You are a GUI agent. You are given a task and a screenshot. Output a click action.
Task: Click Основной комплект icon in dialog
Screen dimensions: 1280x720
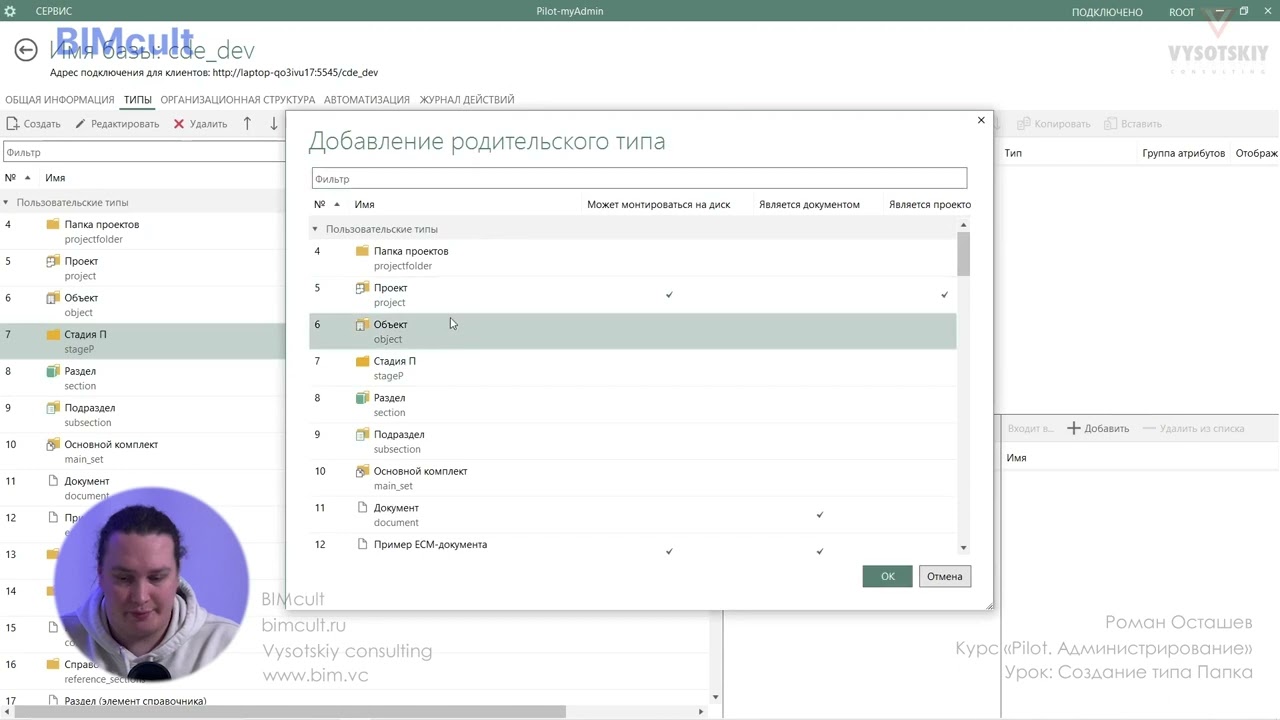coord(362,471)
